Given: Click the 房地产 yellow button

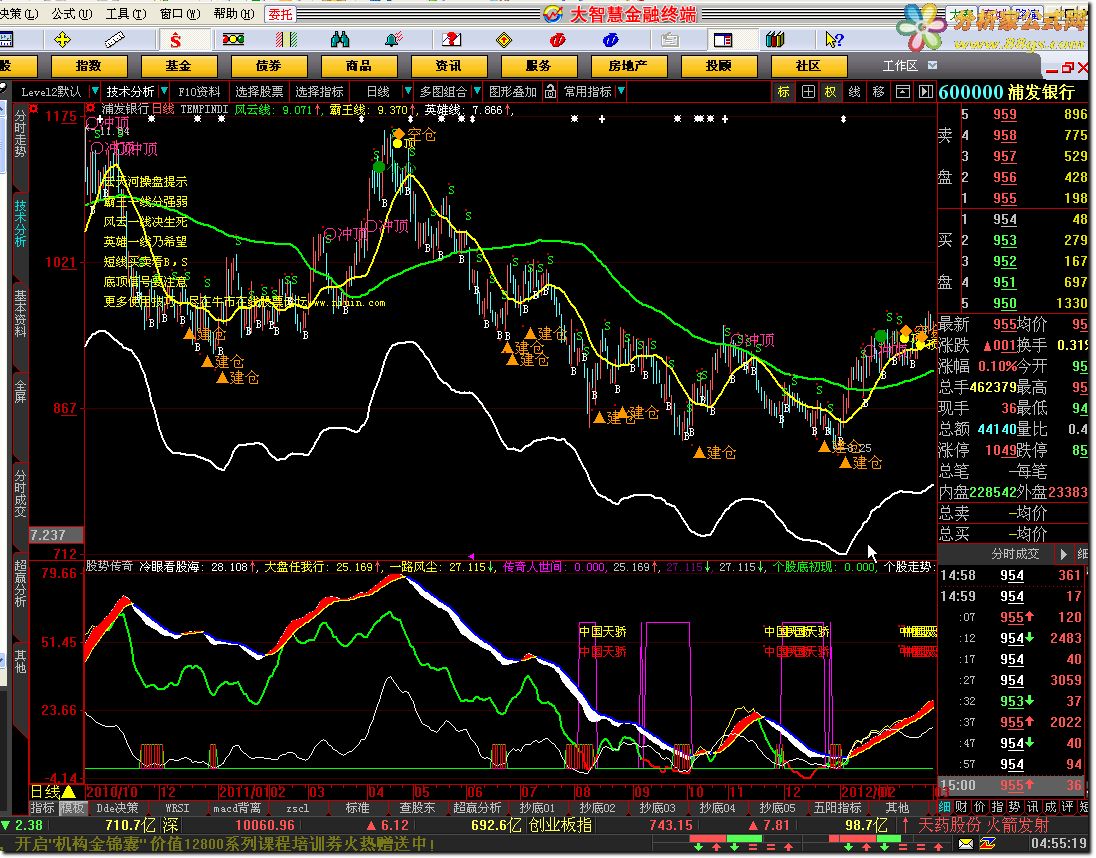Looking at the screenshot, I should (628, 66).
